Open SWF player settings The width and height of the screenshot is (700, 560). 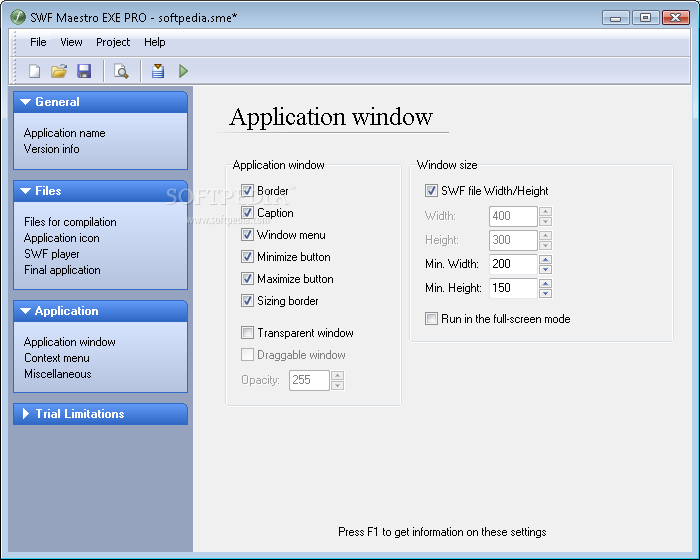point(52,254)
